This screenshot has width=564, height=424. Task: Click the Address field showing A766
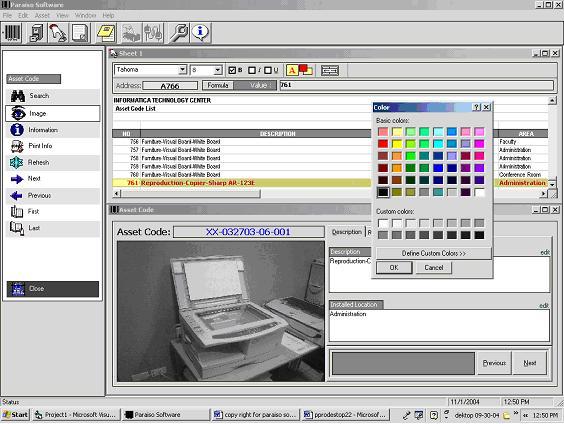click(x=170, y=86)
